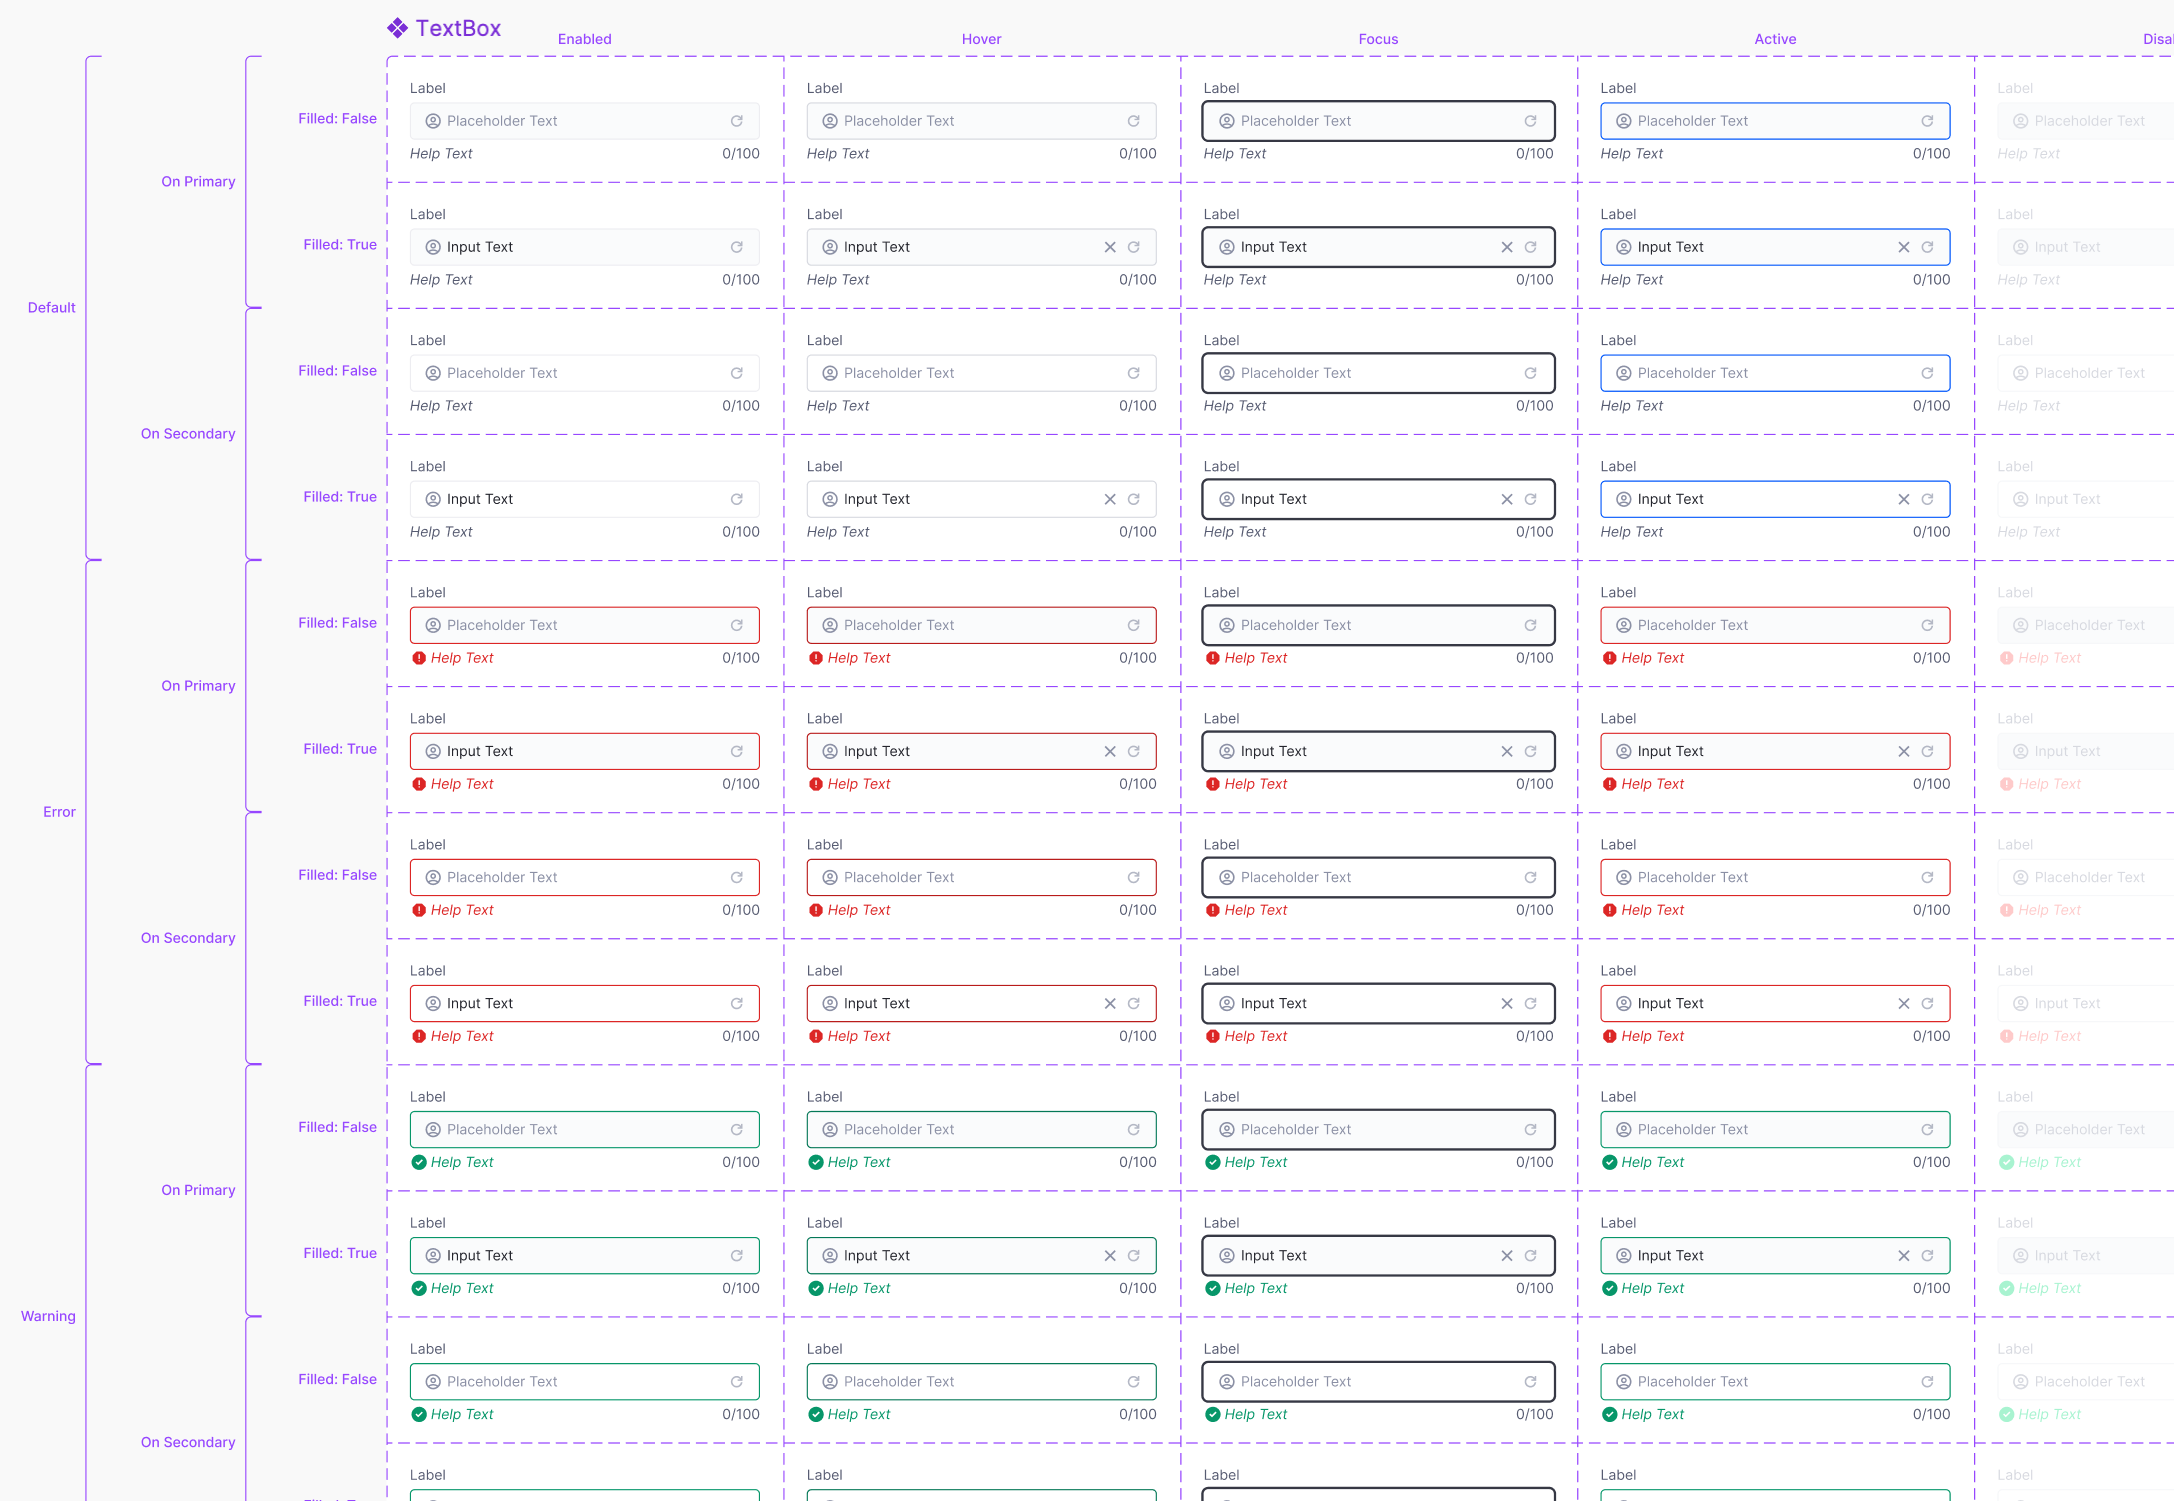Click Placeholder Text in Error On-Secondary unfilled Hover textbox

click(899, 877)
